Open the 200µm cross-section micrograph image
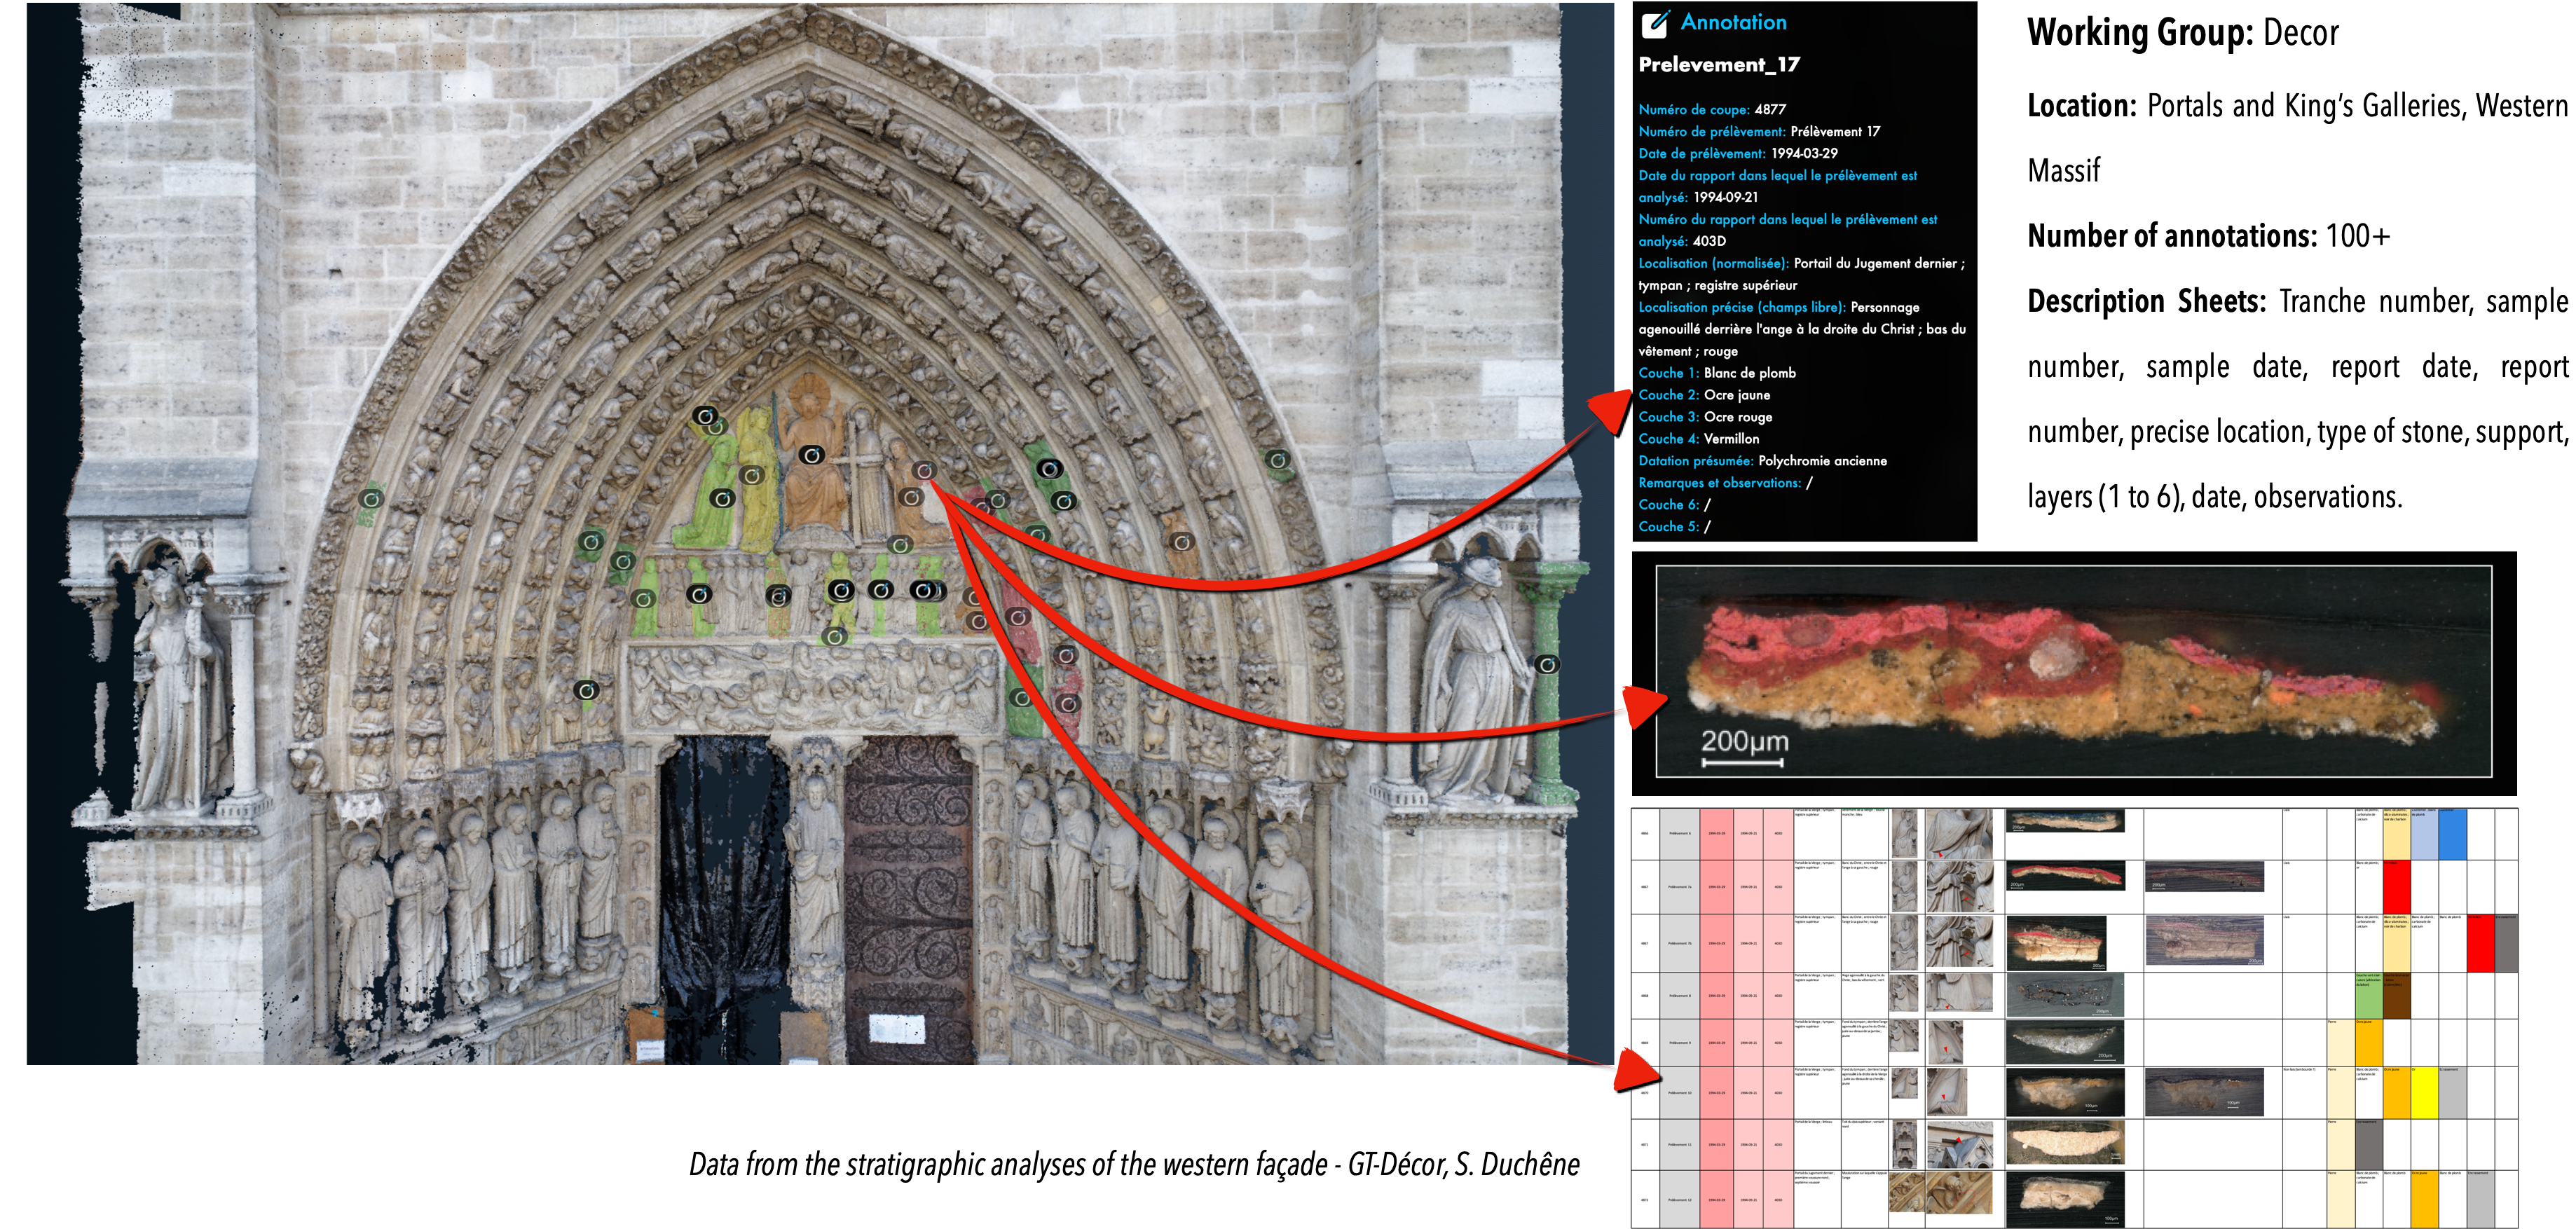This screenshot has width=2576, height=1229. pos(2073,671)
